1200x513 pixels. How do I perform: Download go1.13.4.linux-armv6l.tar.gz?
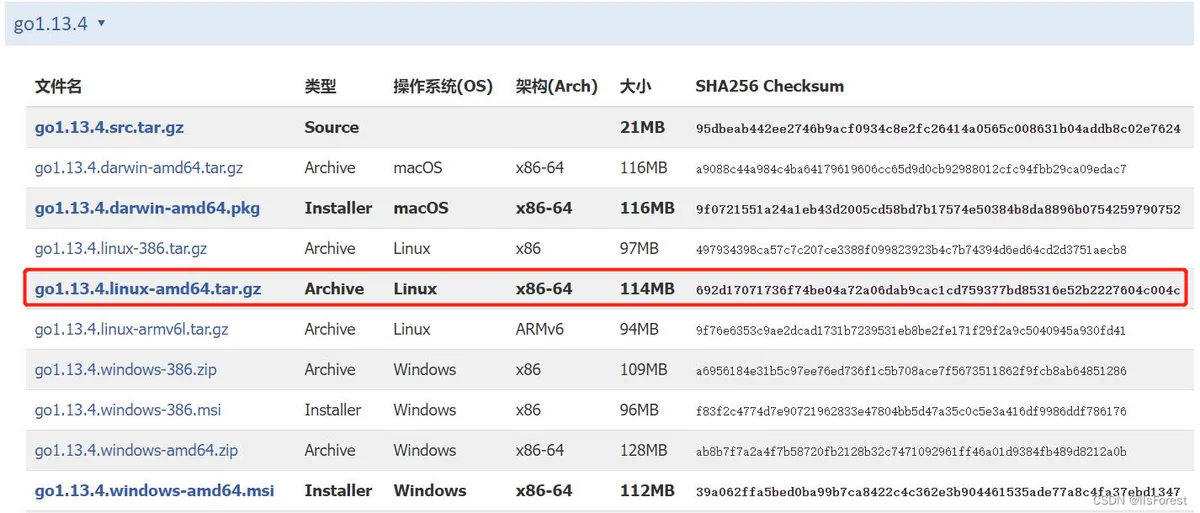[x=132, y=329]
